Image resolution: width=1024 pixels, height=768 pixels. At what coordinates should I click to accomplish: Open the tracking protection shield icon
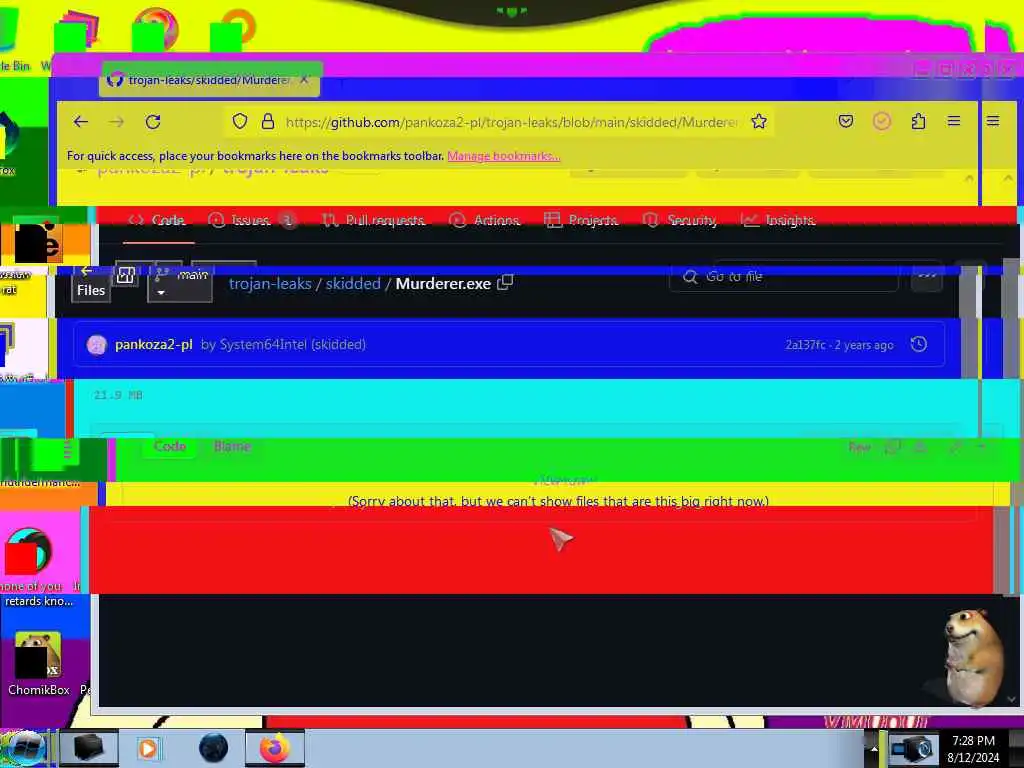coord(240,121)
